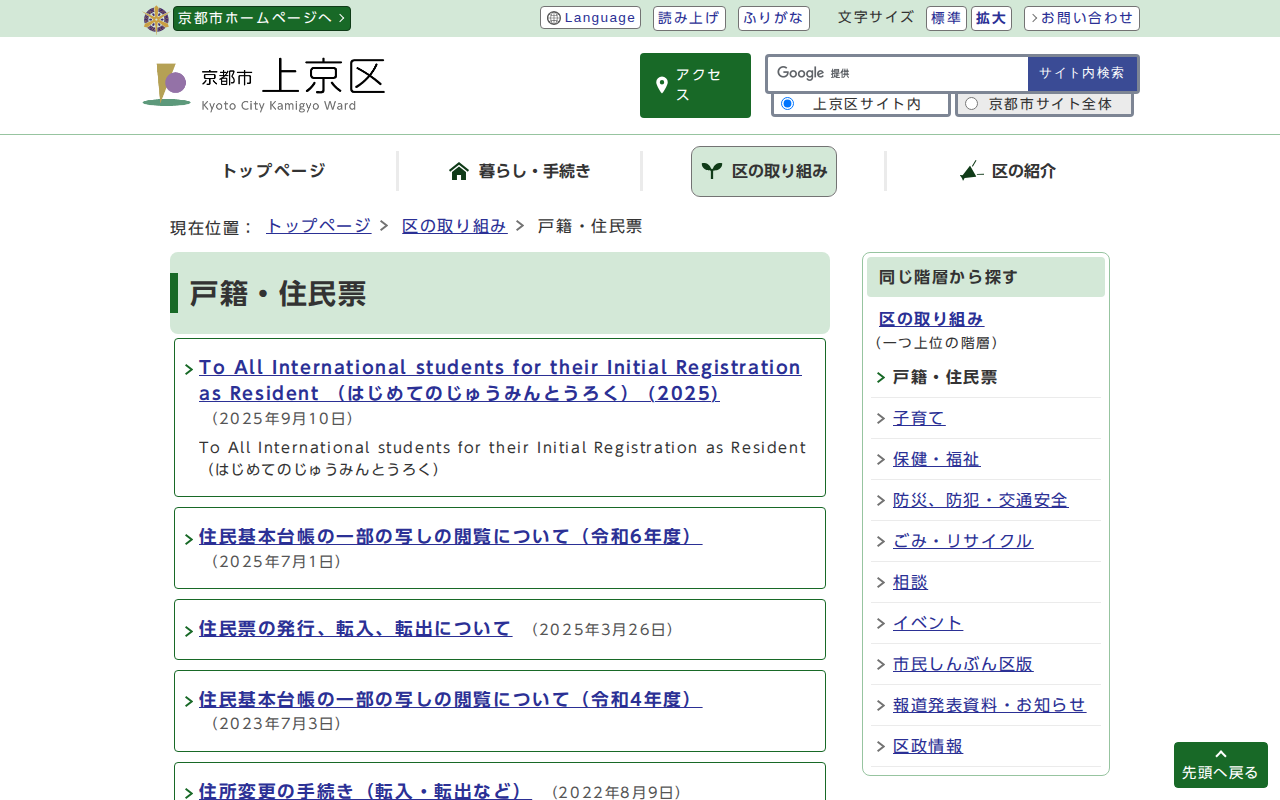The width and height of the screenshot is (1280, 800).
Task: Click the Kyoto City emblem icon
Action: [x=156, y=19]
